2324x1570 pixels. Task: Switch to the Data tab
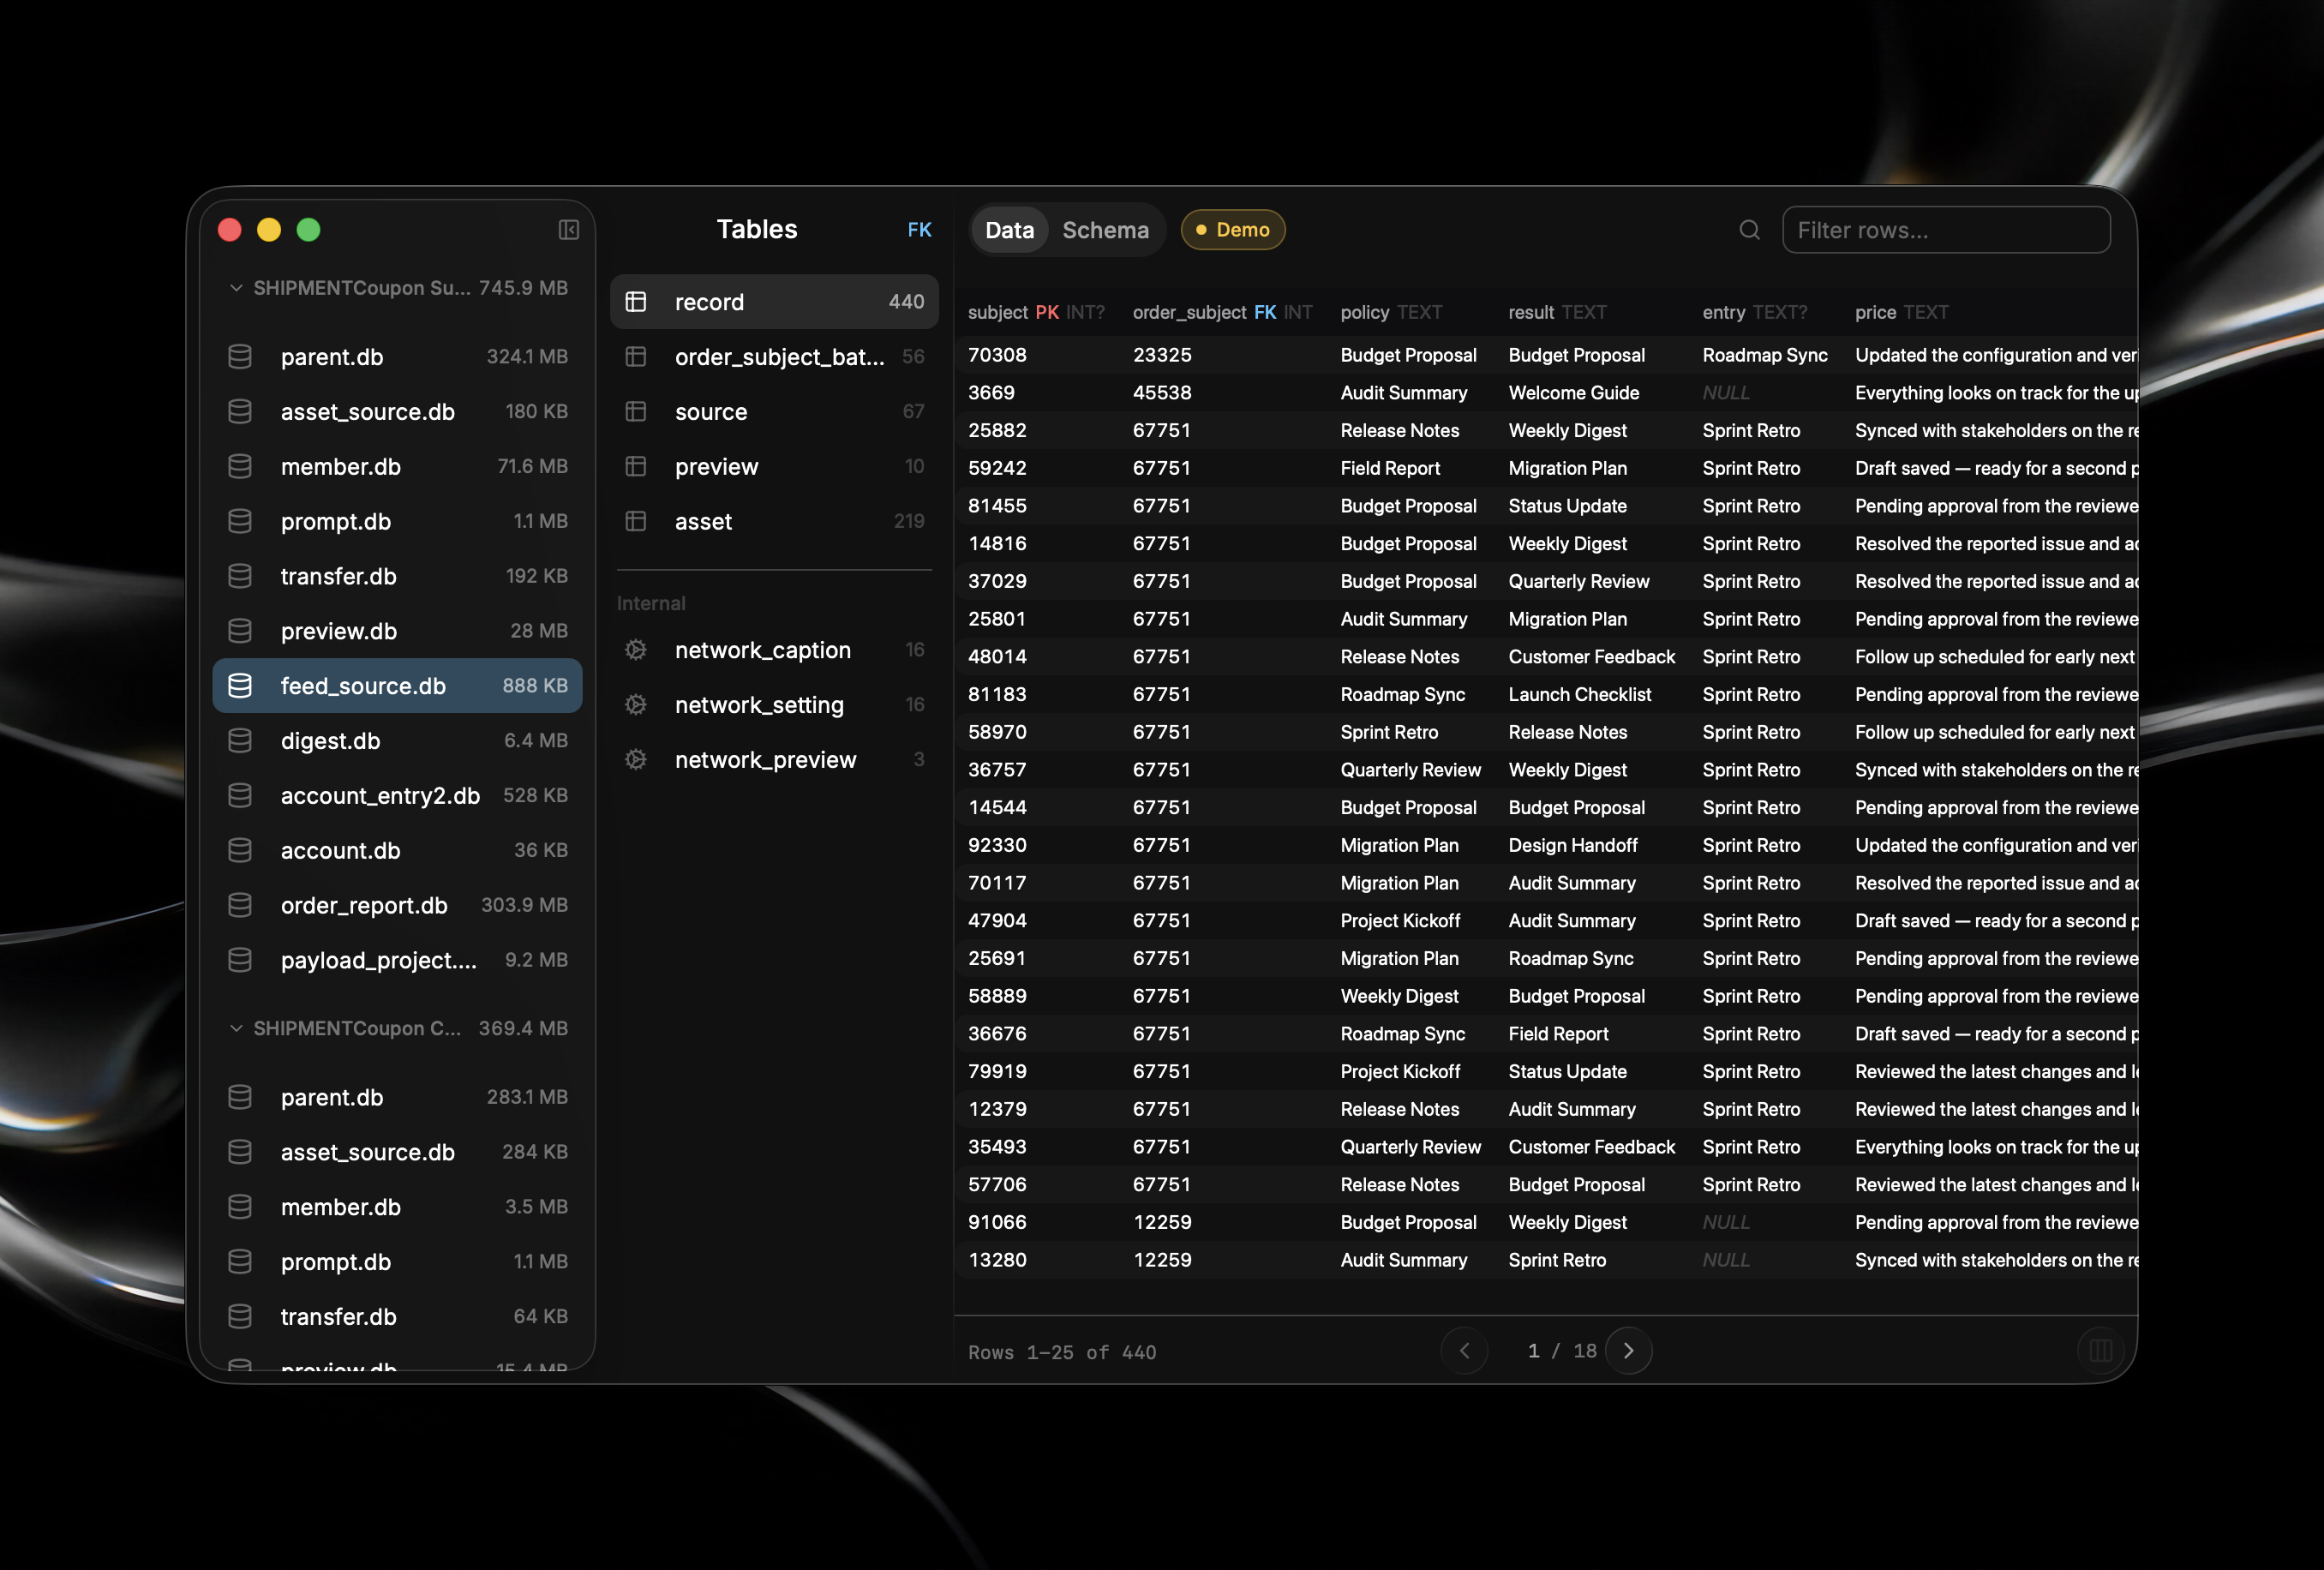point(1009,230)
